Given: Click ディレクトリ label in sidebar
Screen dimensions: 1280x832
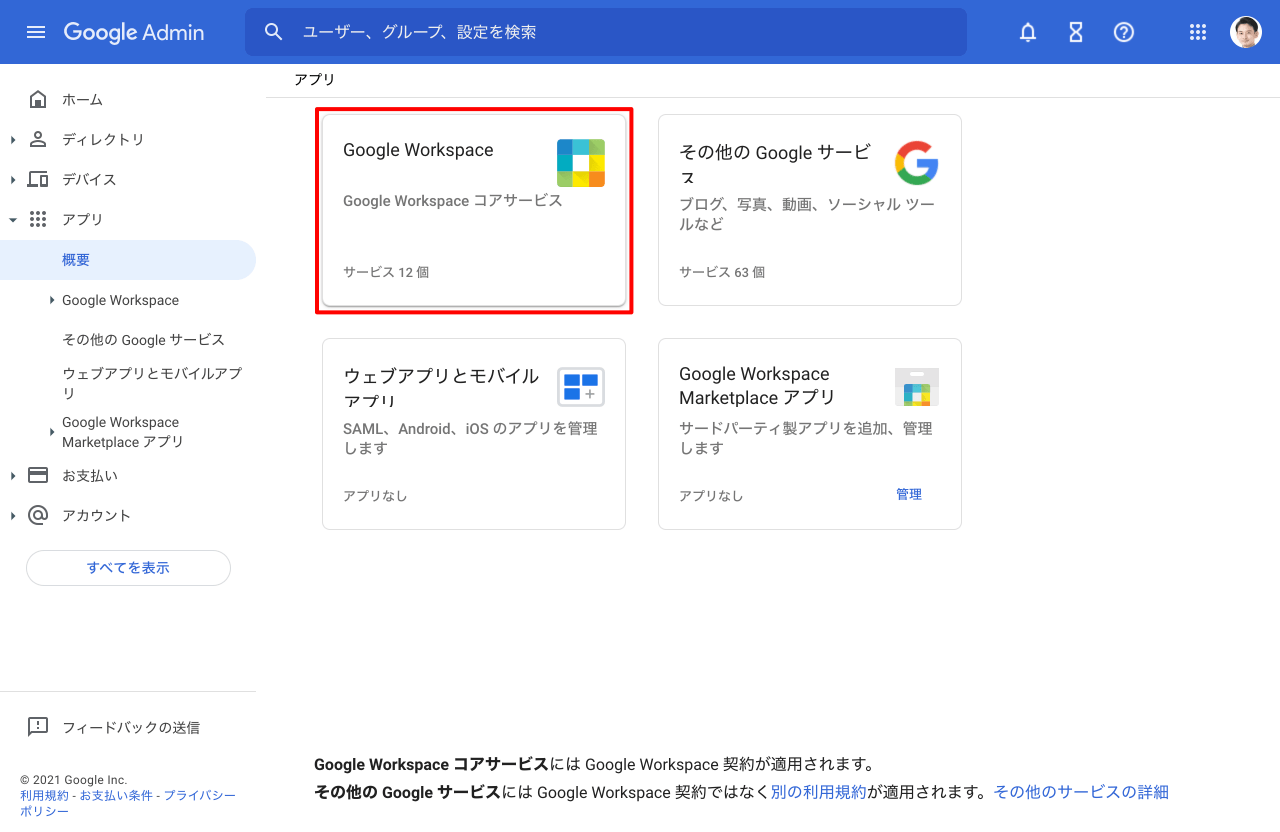Looking at the screenshot, I should pyautogui.click(x=103, y=139).
